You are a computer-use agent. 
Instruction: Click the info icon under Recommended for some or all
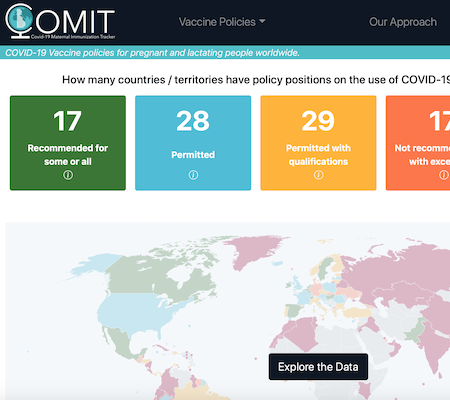pyautogui.click(x=68, y=175)
